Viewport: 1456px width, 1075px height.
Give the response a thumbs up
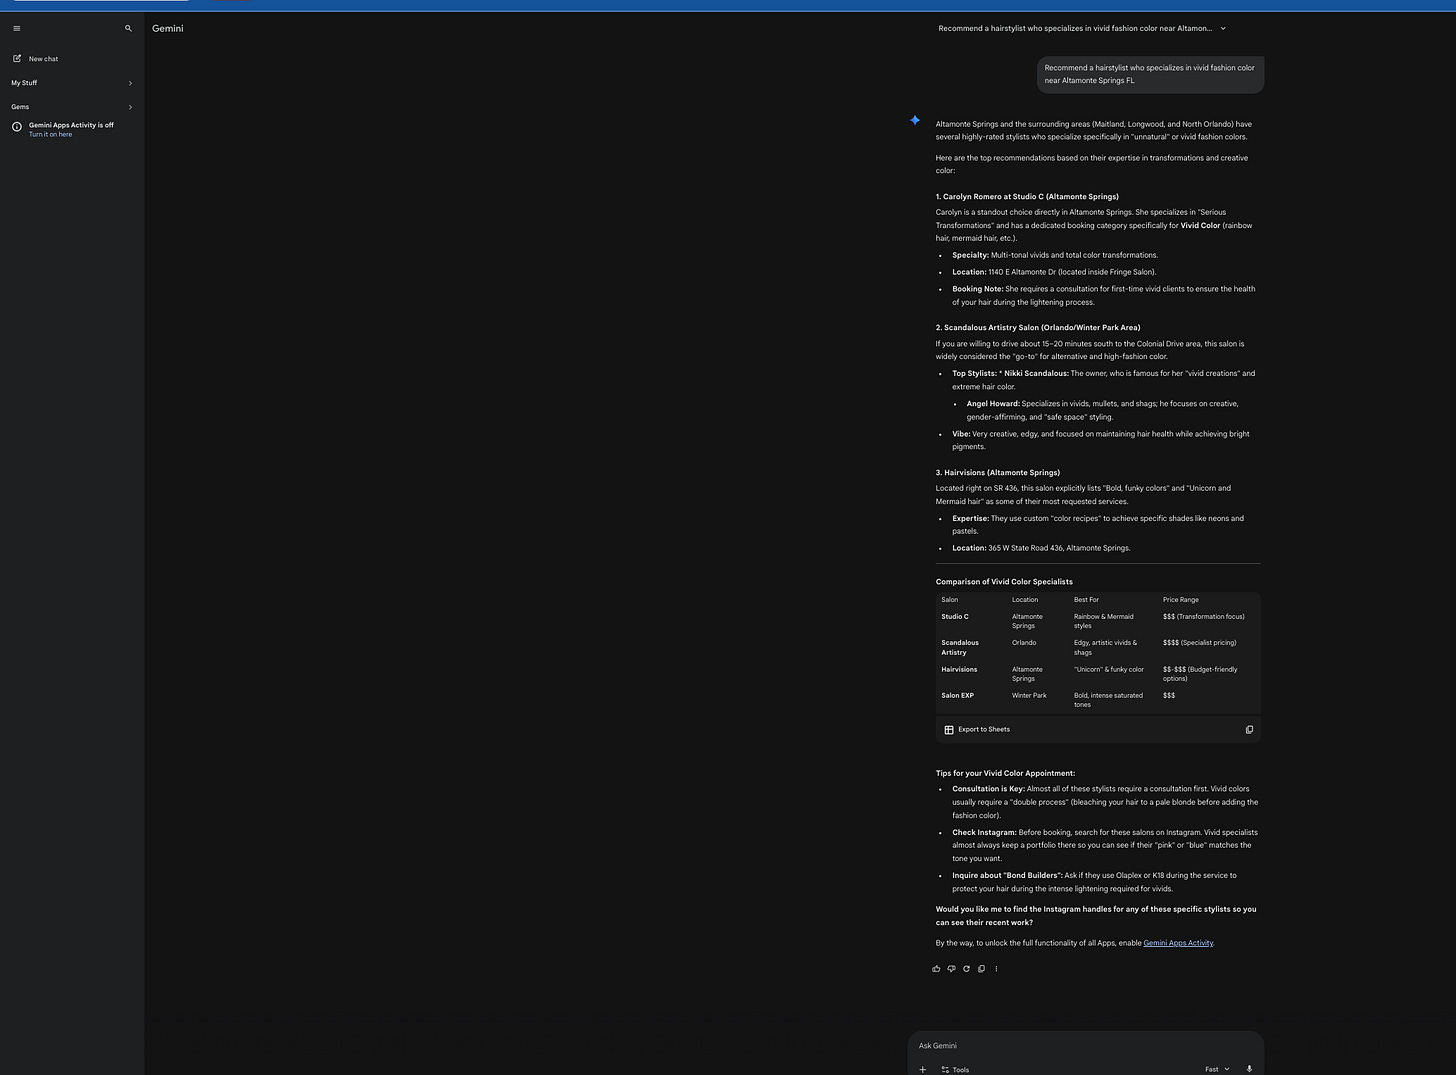tap(936, 969)
